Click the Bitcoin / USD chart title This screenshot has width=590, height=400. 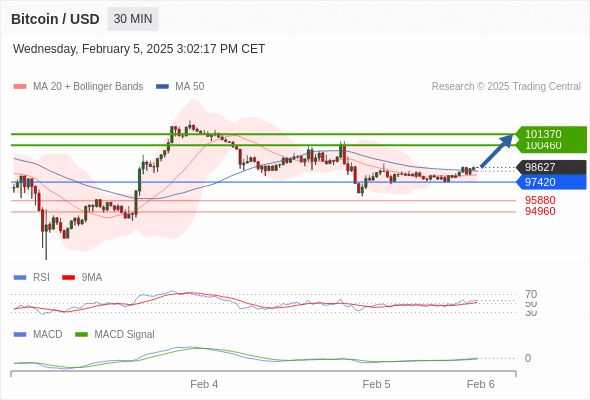[55, 19]
